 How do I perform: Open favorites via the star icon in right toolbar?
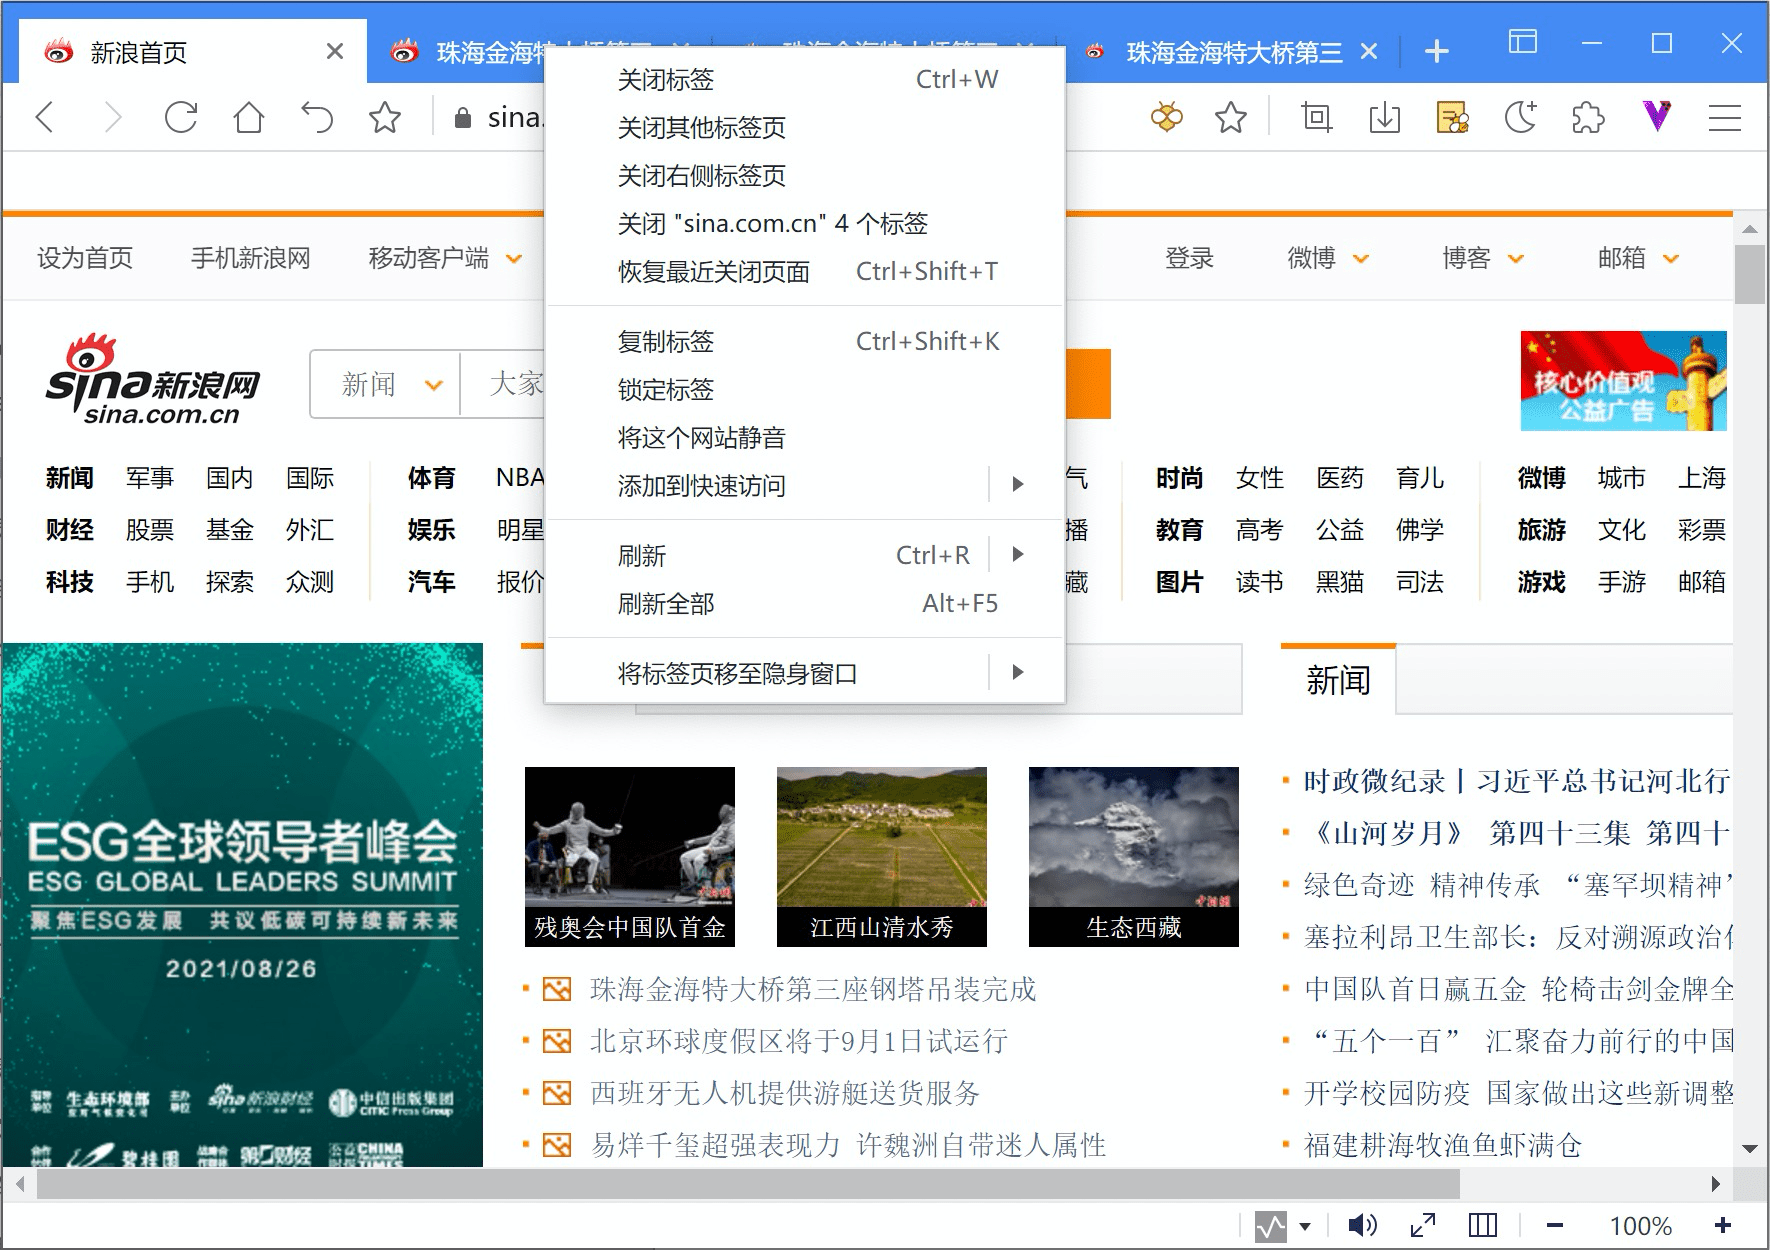coord(1231,118)
